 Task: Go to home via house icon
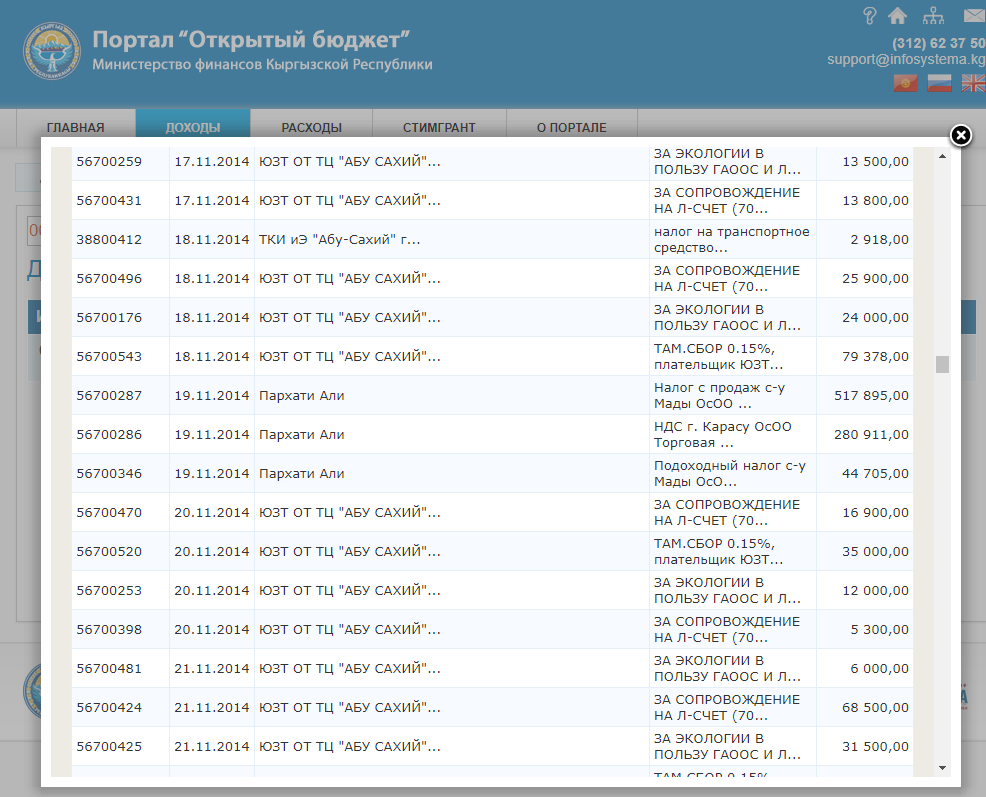click(897, 15)
